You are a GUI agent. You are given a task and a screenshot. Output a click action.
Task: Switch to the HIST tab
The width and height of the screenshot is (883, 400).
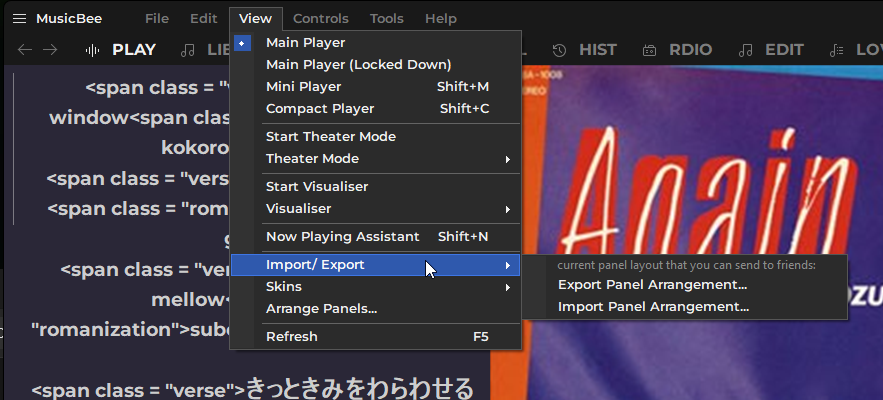598,50
